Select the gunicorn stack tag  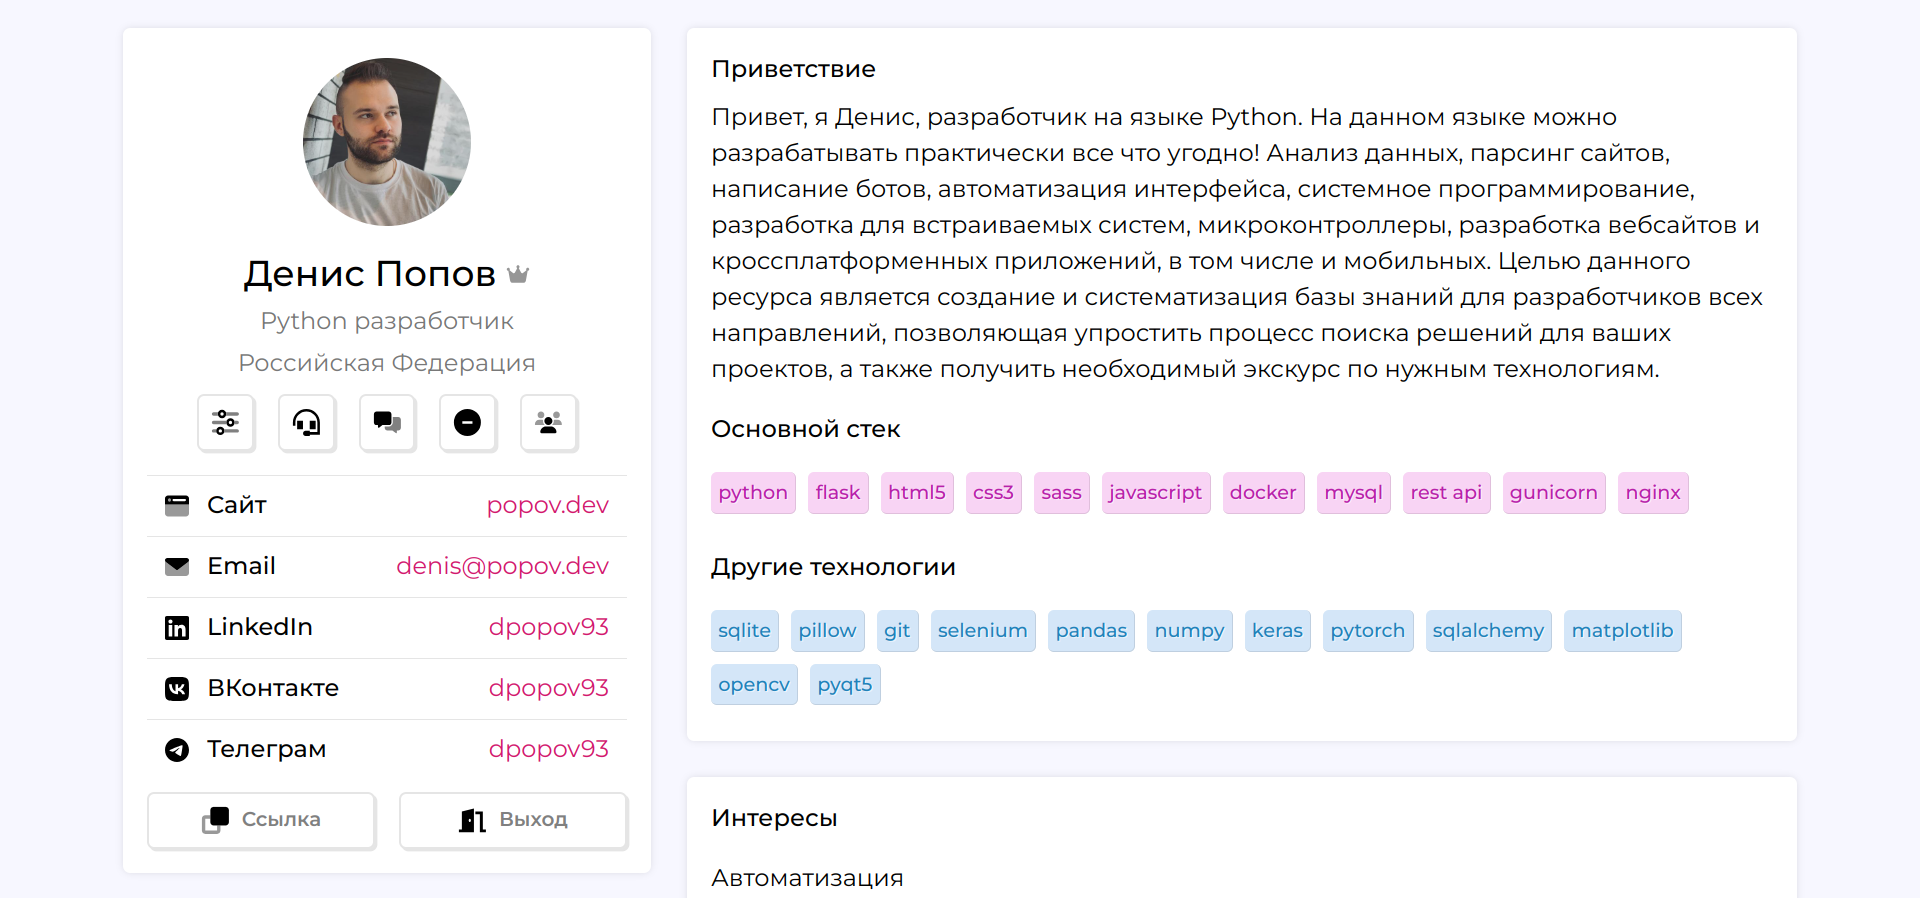[x=1554, y=493]
